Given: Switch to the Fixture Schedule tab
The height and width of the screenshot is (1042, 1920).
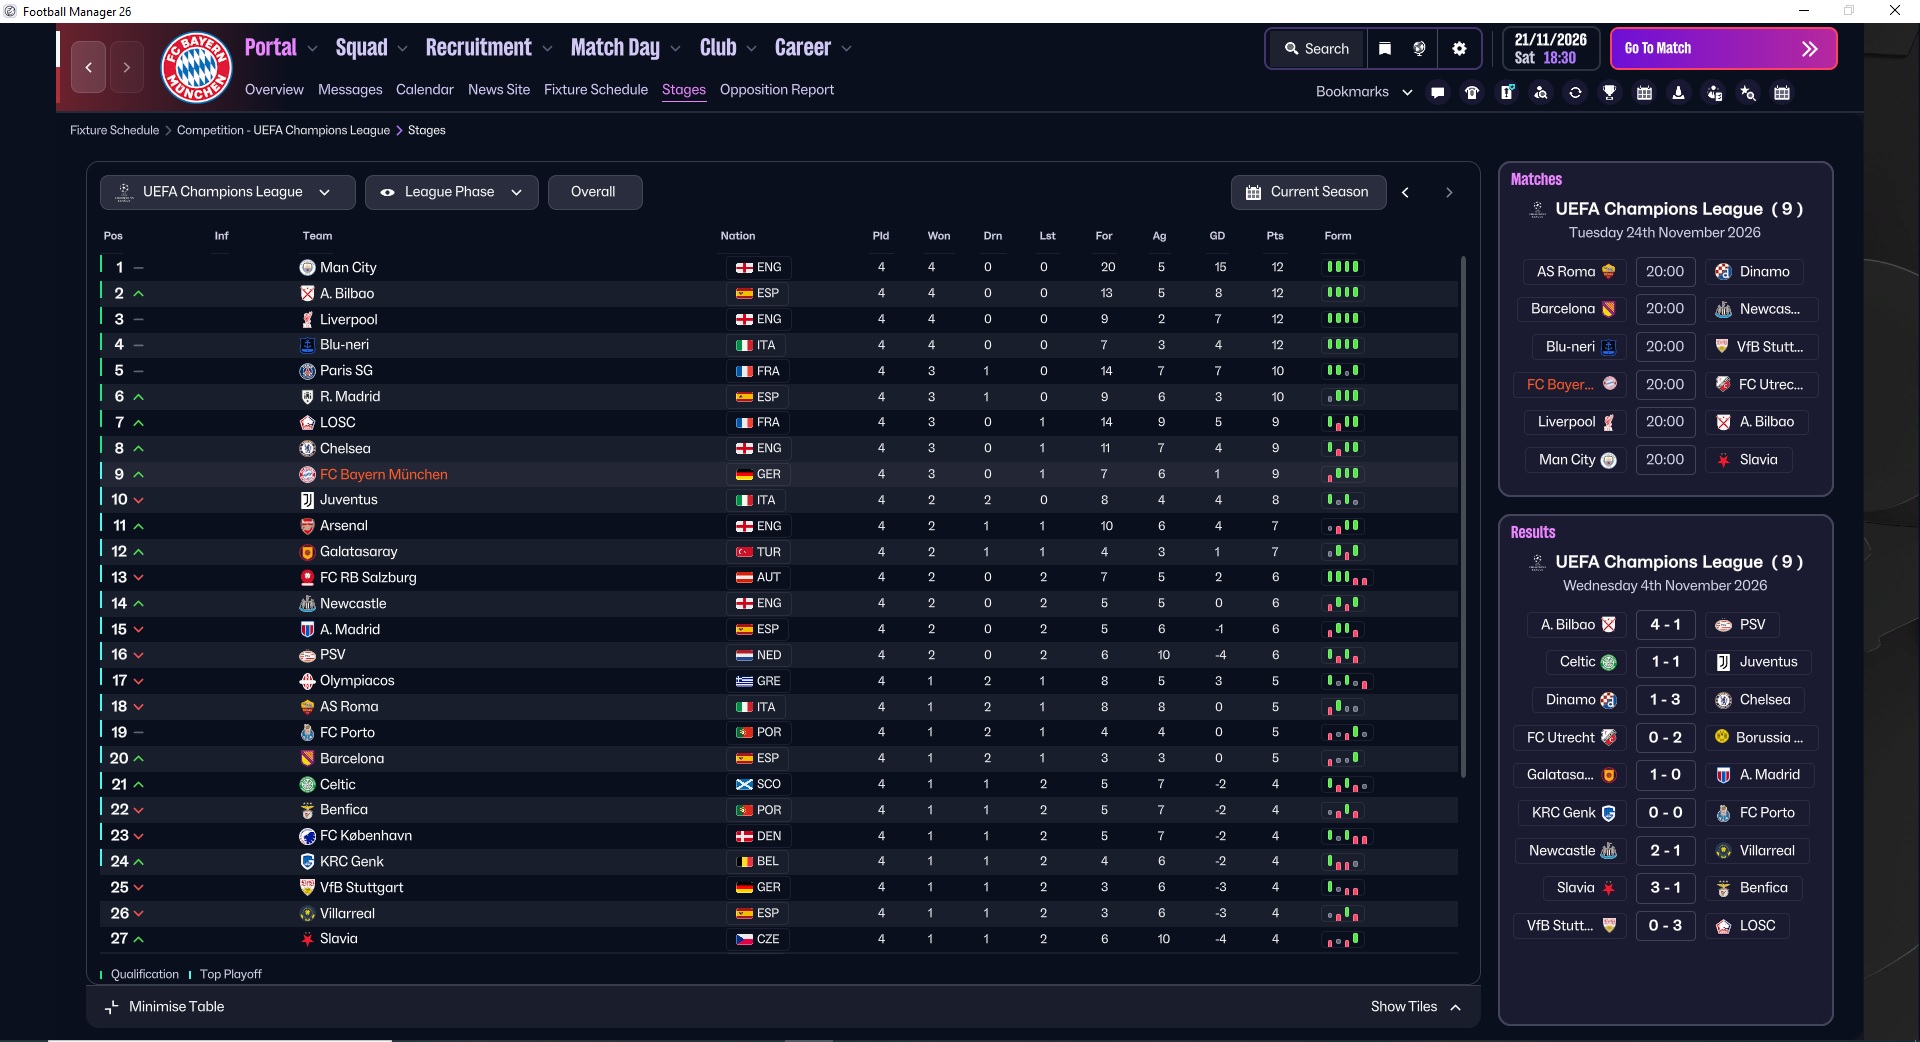Looking at the screenshot, I should coord(596,90).
